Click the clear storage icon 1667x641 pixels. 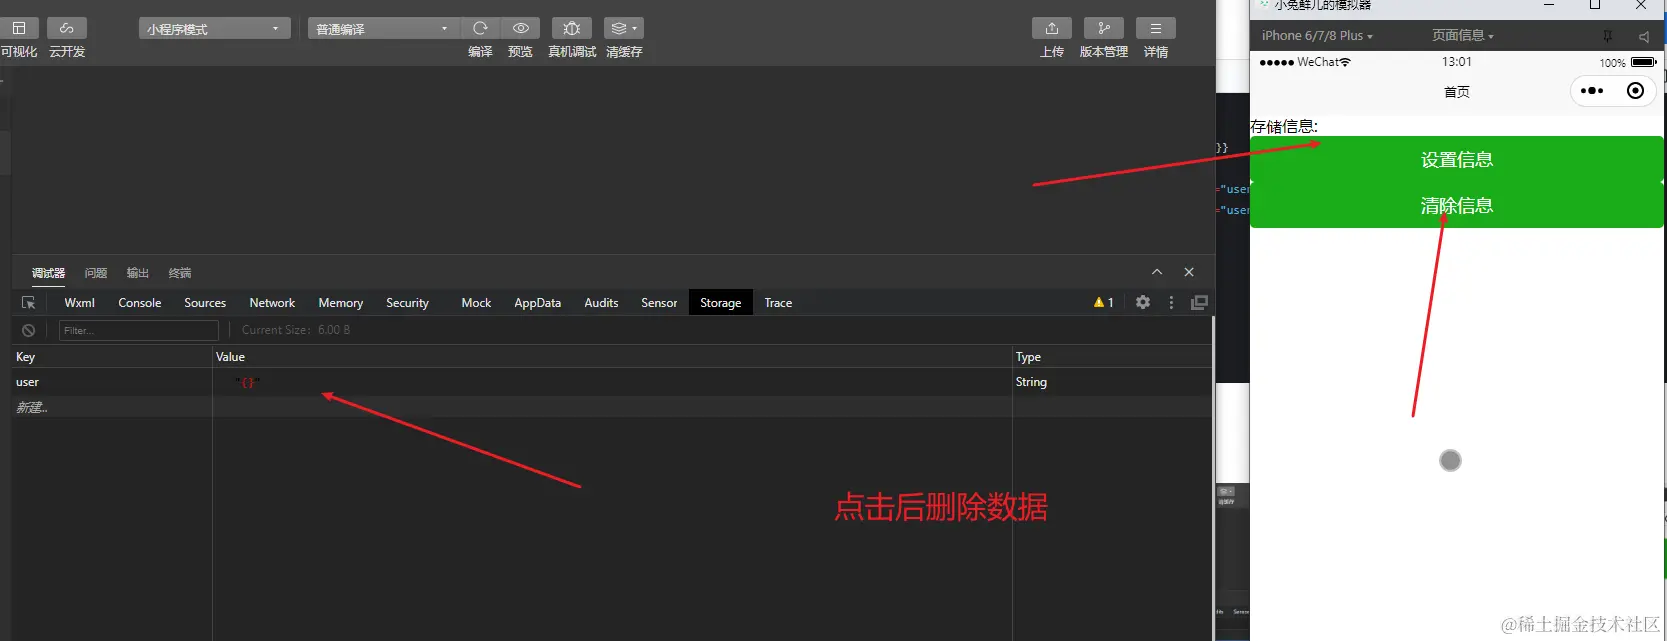pos(28,330)
